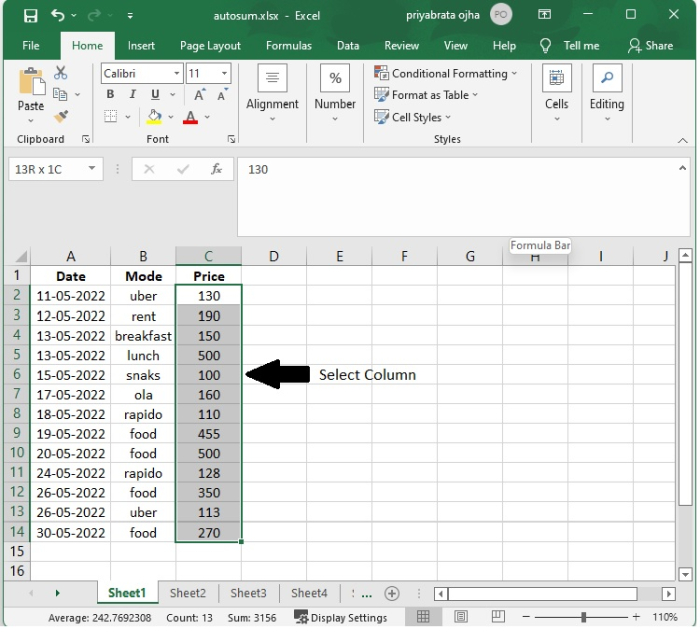Open the Borders dropdown arrow

pos(128,117)
